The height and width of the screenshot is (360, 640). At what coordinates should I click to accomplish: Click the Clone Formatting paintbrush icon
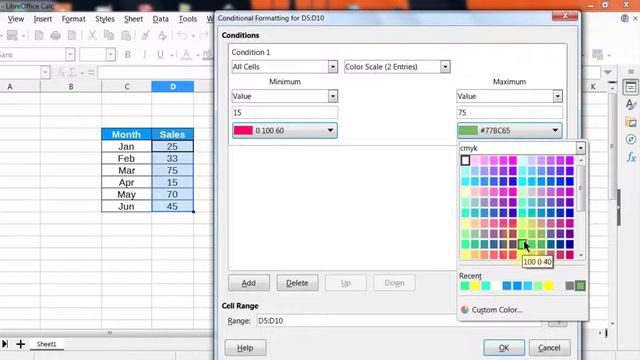tap(145, 36)
